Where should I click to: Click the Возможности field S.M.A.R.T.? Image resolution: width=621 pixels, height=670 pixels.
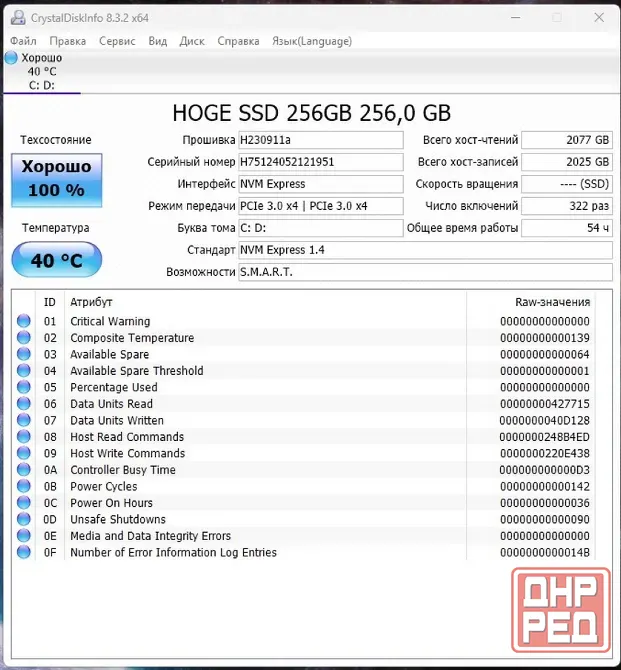(425, 272)
